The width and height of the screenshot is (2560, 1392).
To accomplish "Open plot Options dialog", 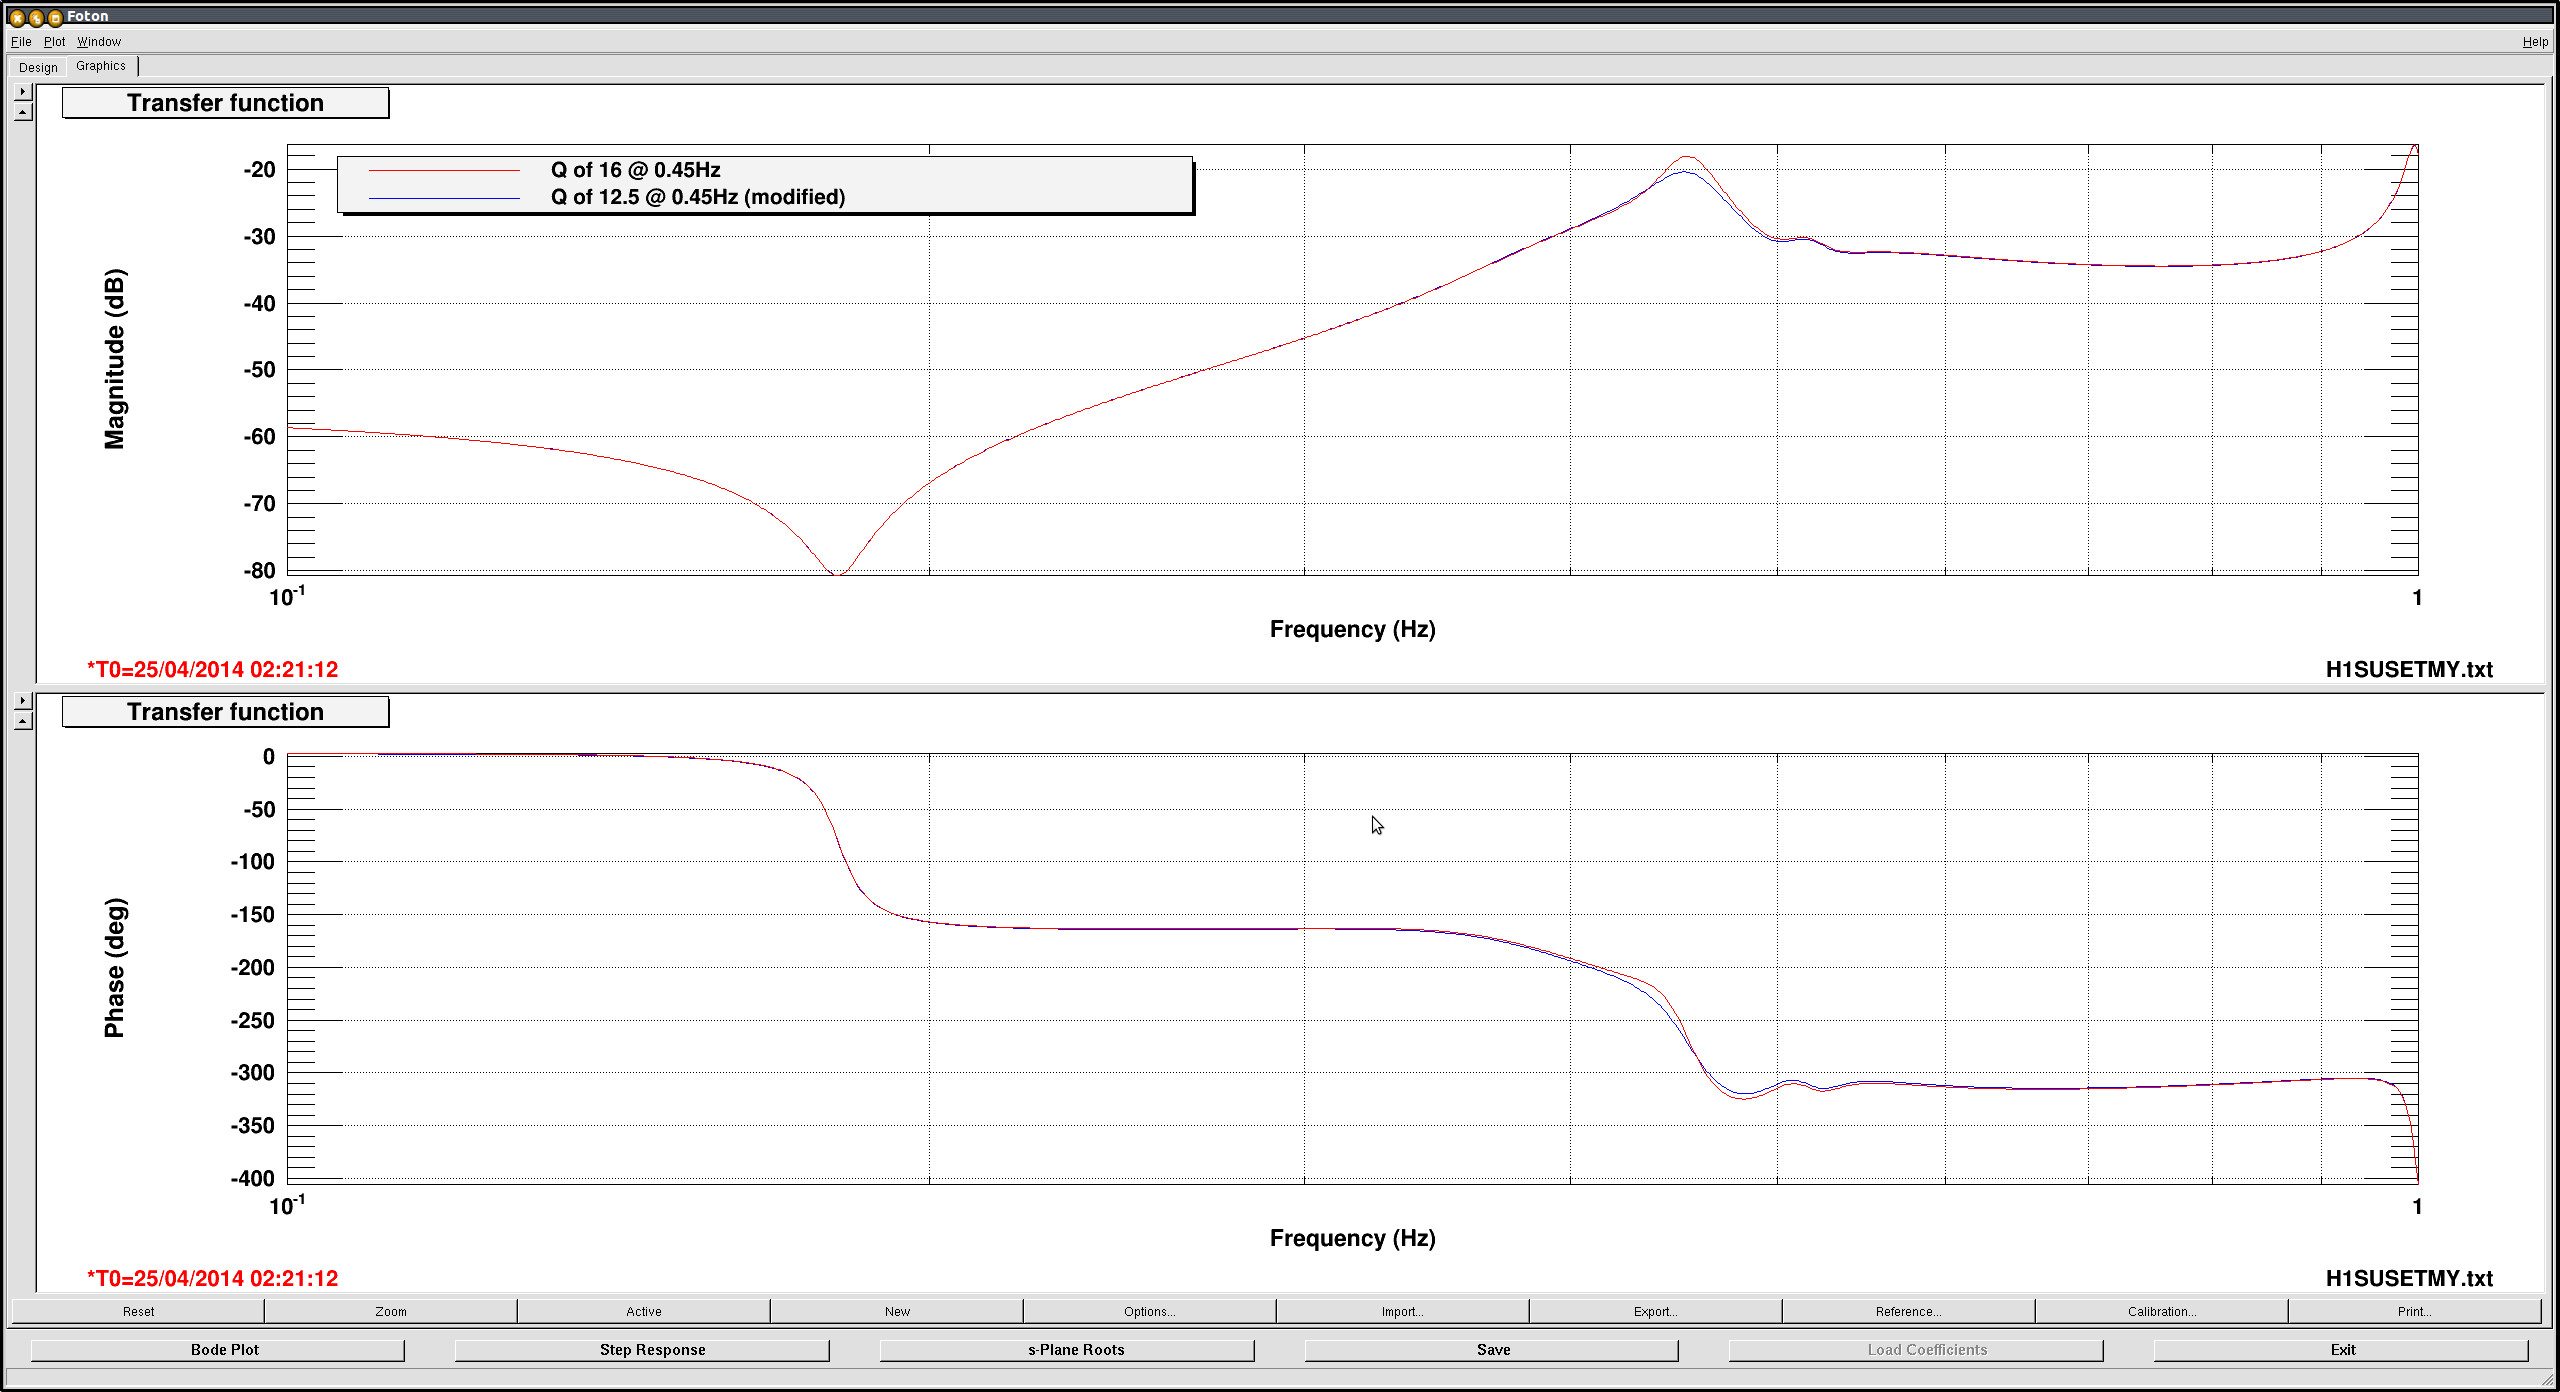I will 1150,1311.
